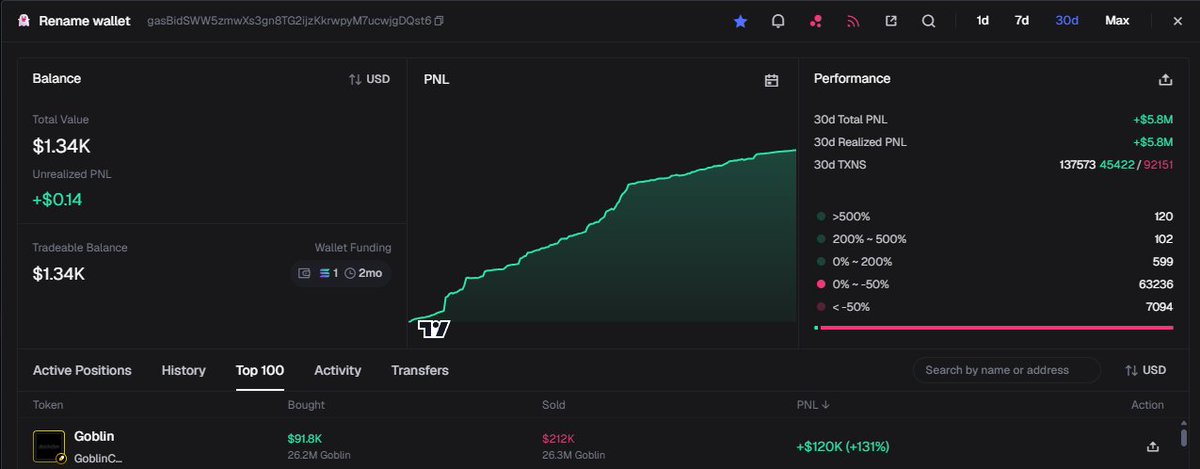1200x469 pixels.
Task: Share Performance panel via export icon
Action: 1165,80
